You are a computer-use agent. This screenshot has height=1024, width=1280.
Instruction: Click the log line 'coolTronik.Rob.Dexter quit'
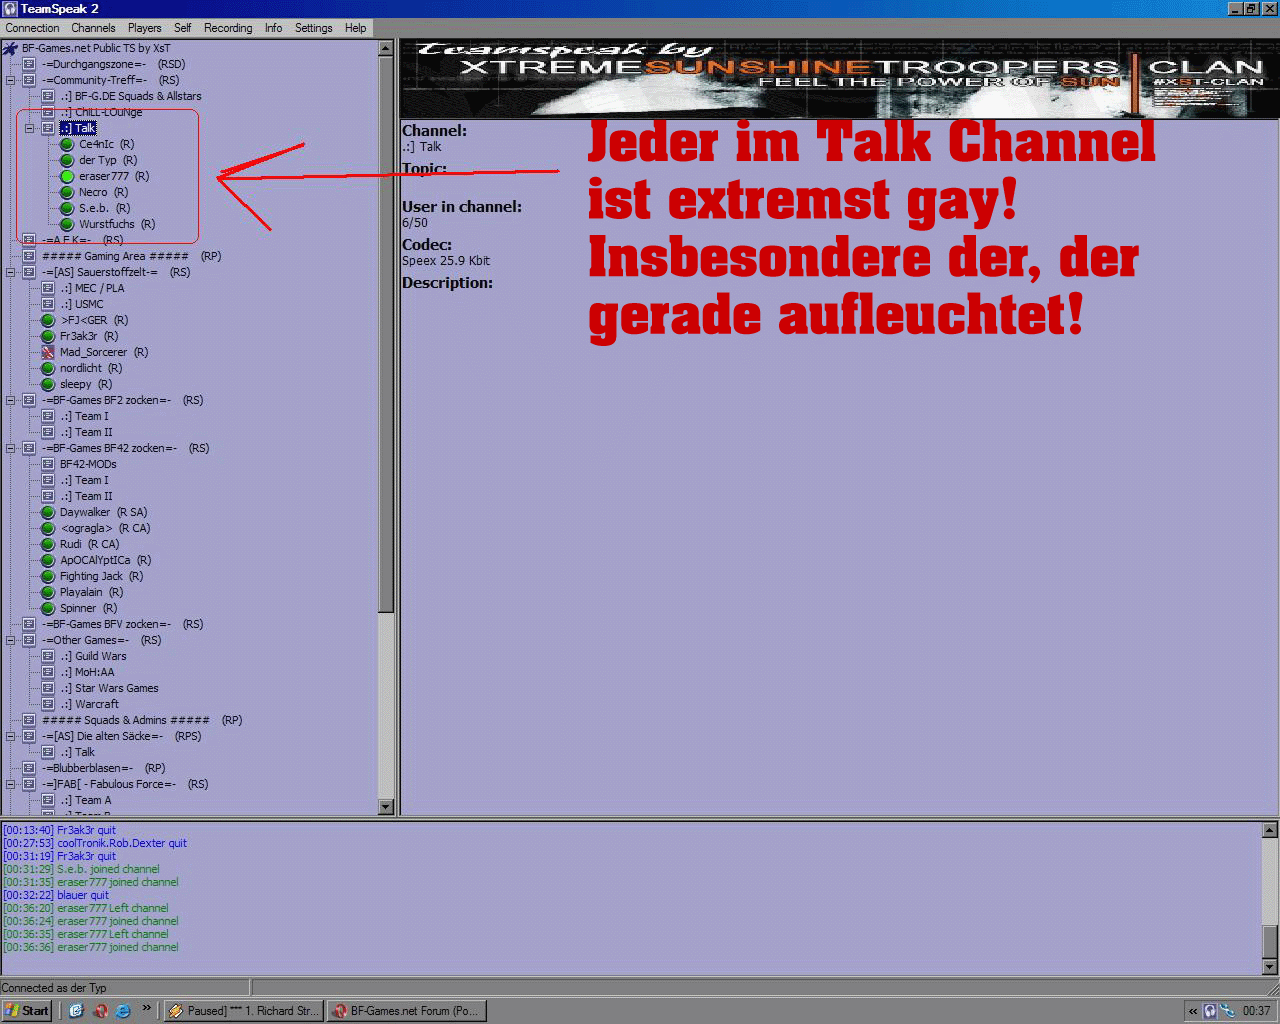click(95, 843)
